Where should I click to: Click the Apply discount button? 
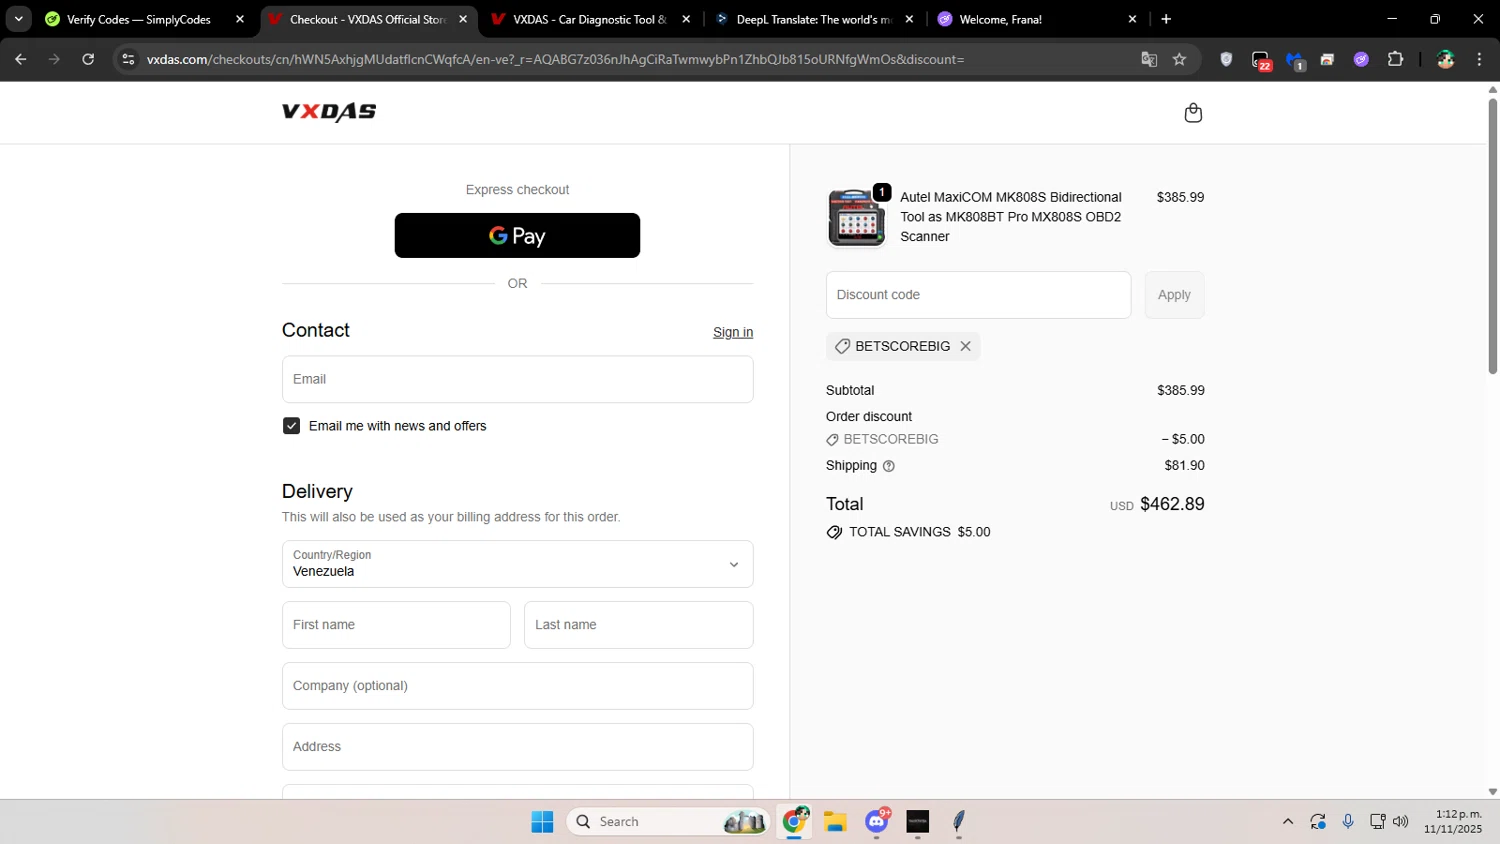(1174, 295)
